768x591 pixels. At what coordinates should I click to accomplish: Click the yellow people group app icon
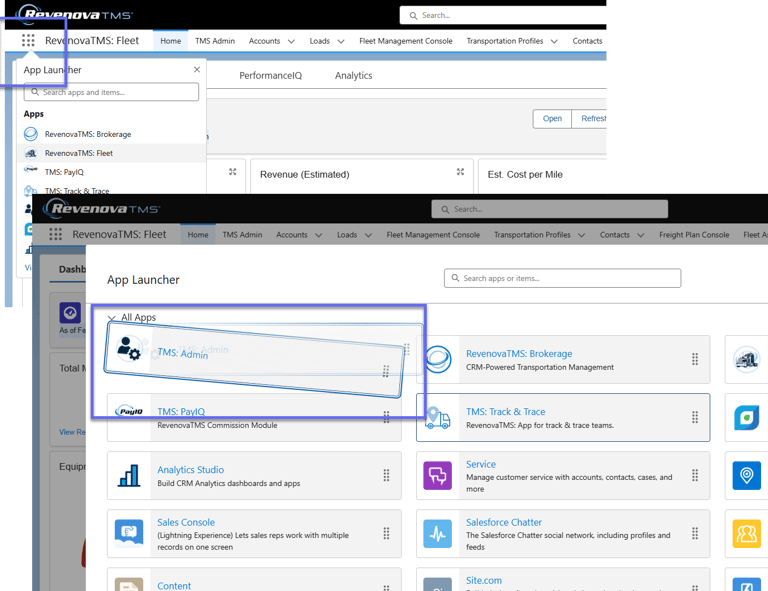click(x=746, y=533)
